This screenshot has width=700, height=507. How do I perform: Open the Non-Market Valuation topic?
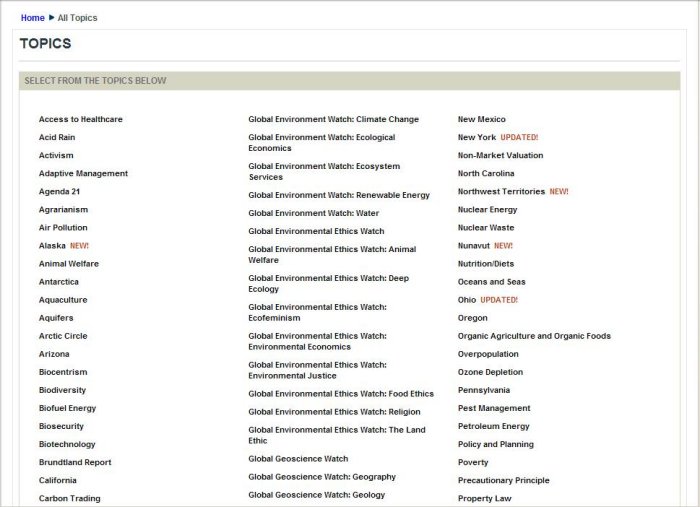(500, 155)
